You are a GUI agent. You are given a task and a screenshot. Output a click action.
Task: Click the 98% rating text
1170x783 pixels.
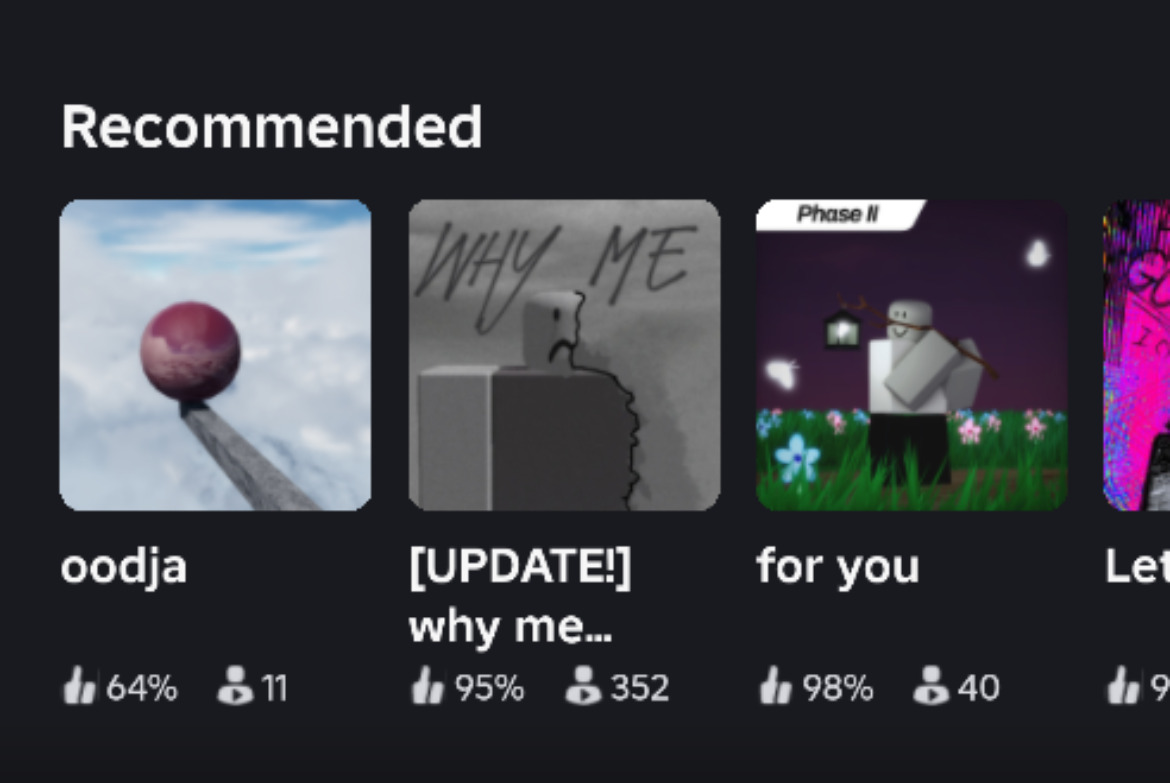(x=838, y=687)
